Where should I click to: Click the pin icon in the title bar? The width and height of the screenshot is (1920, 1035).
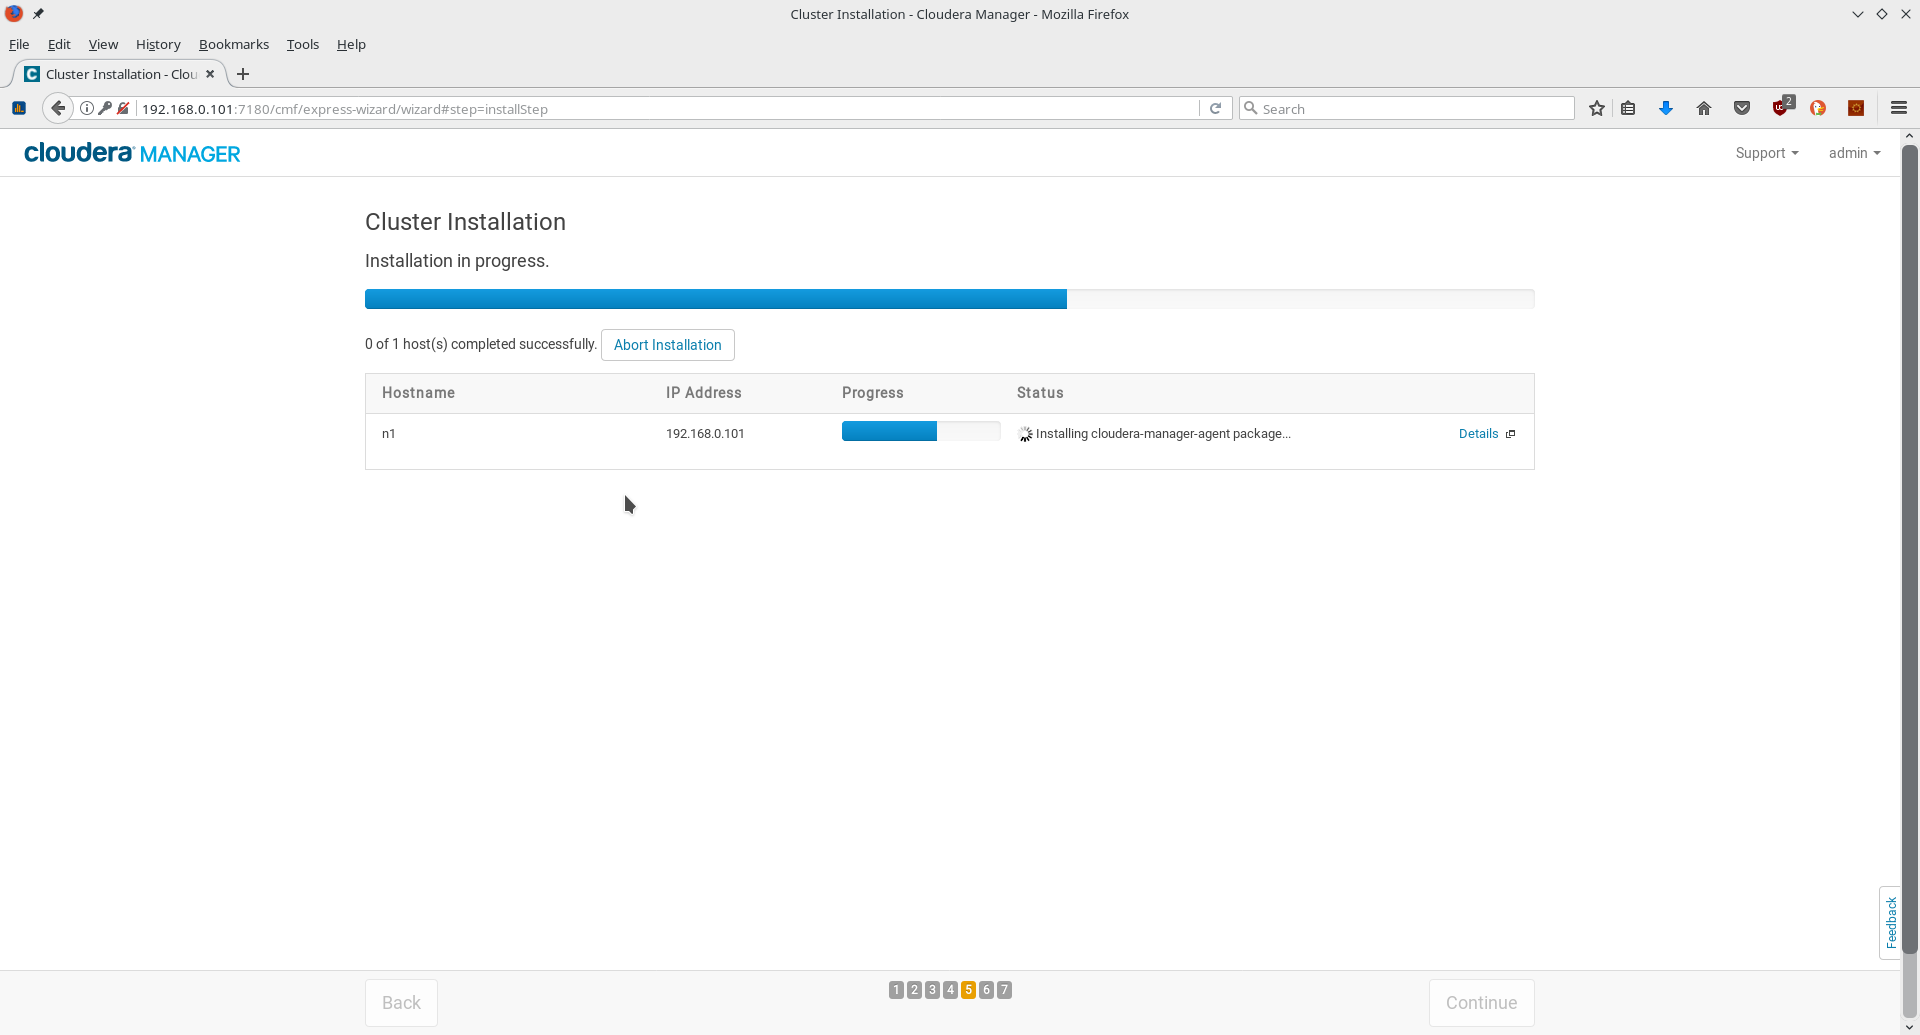tap(38, 14)
